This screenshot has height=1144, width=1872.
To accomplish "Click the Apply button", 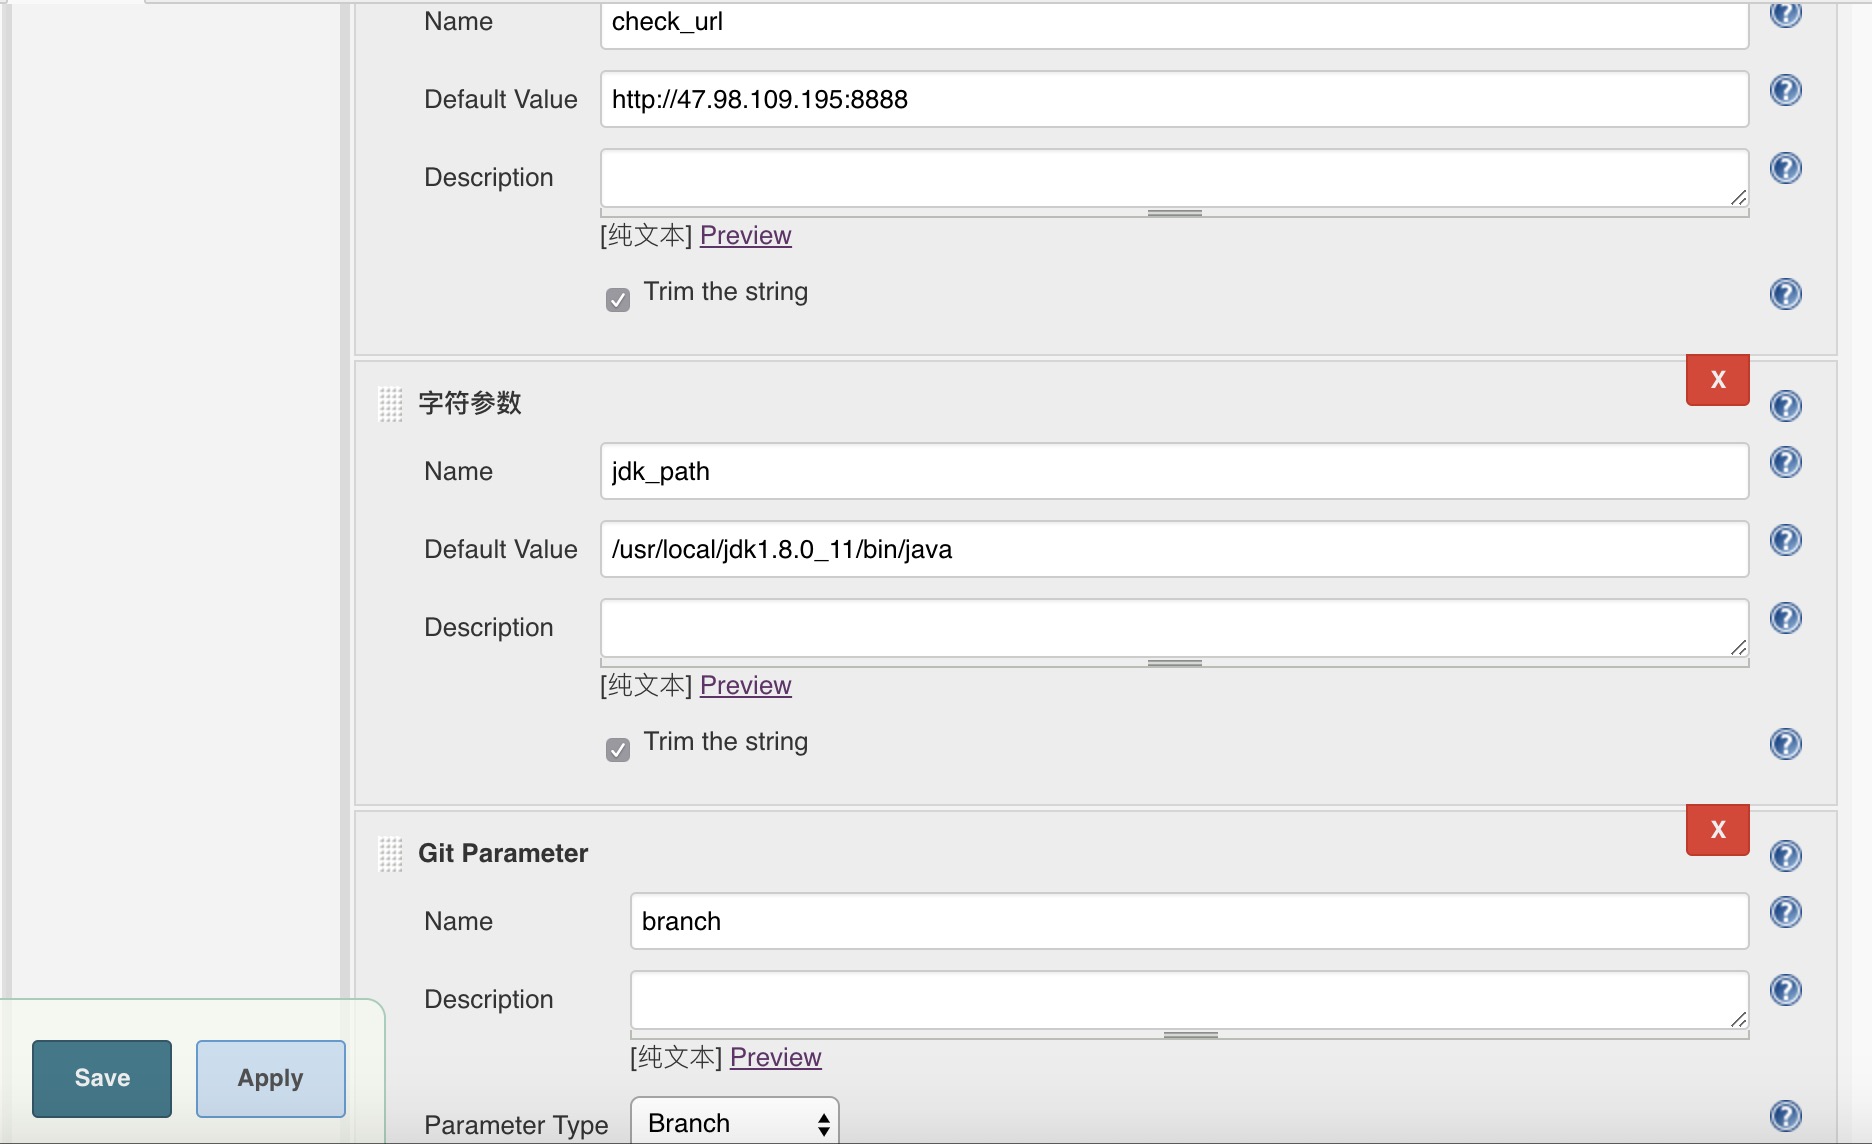I will coord(271,1078).
